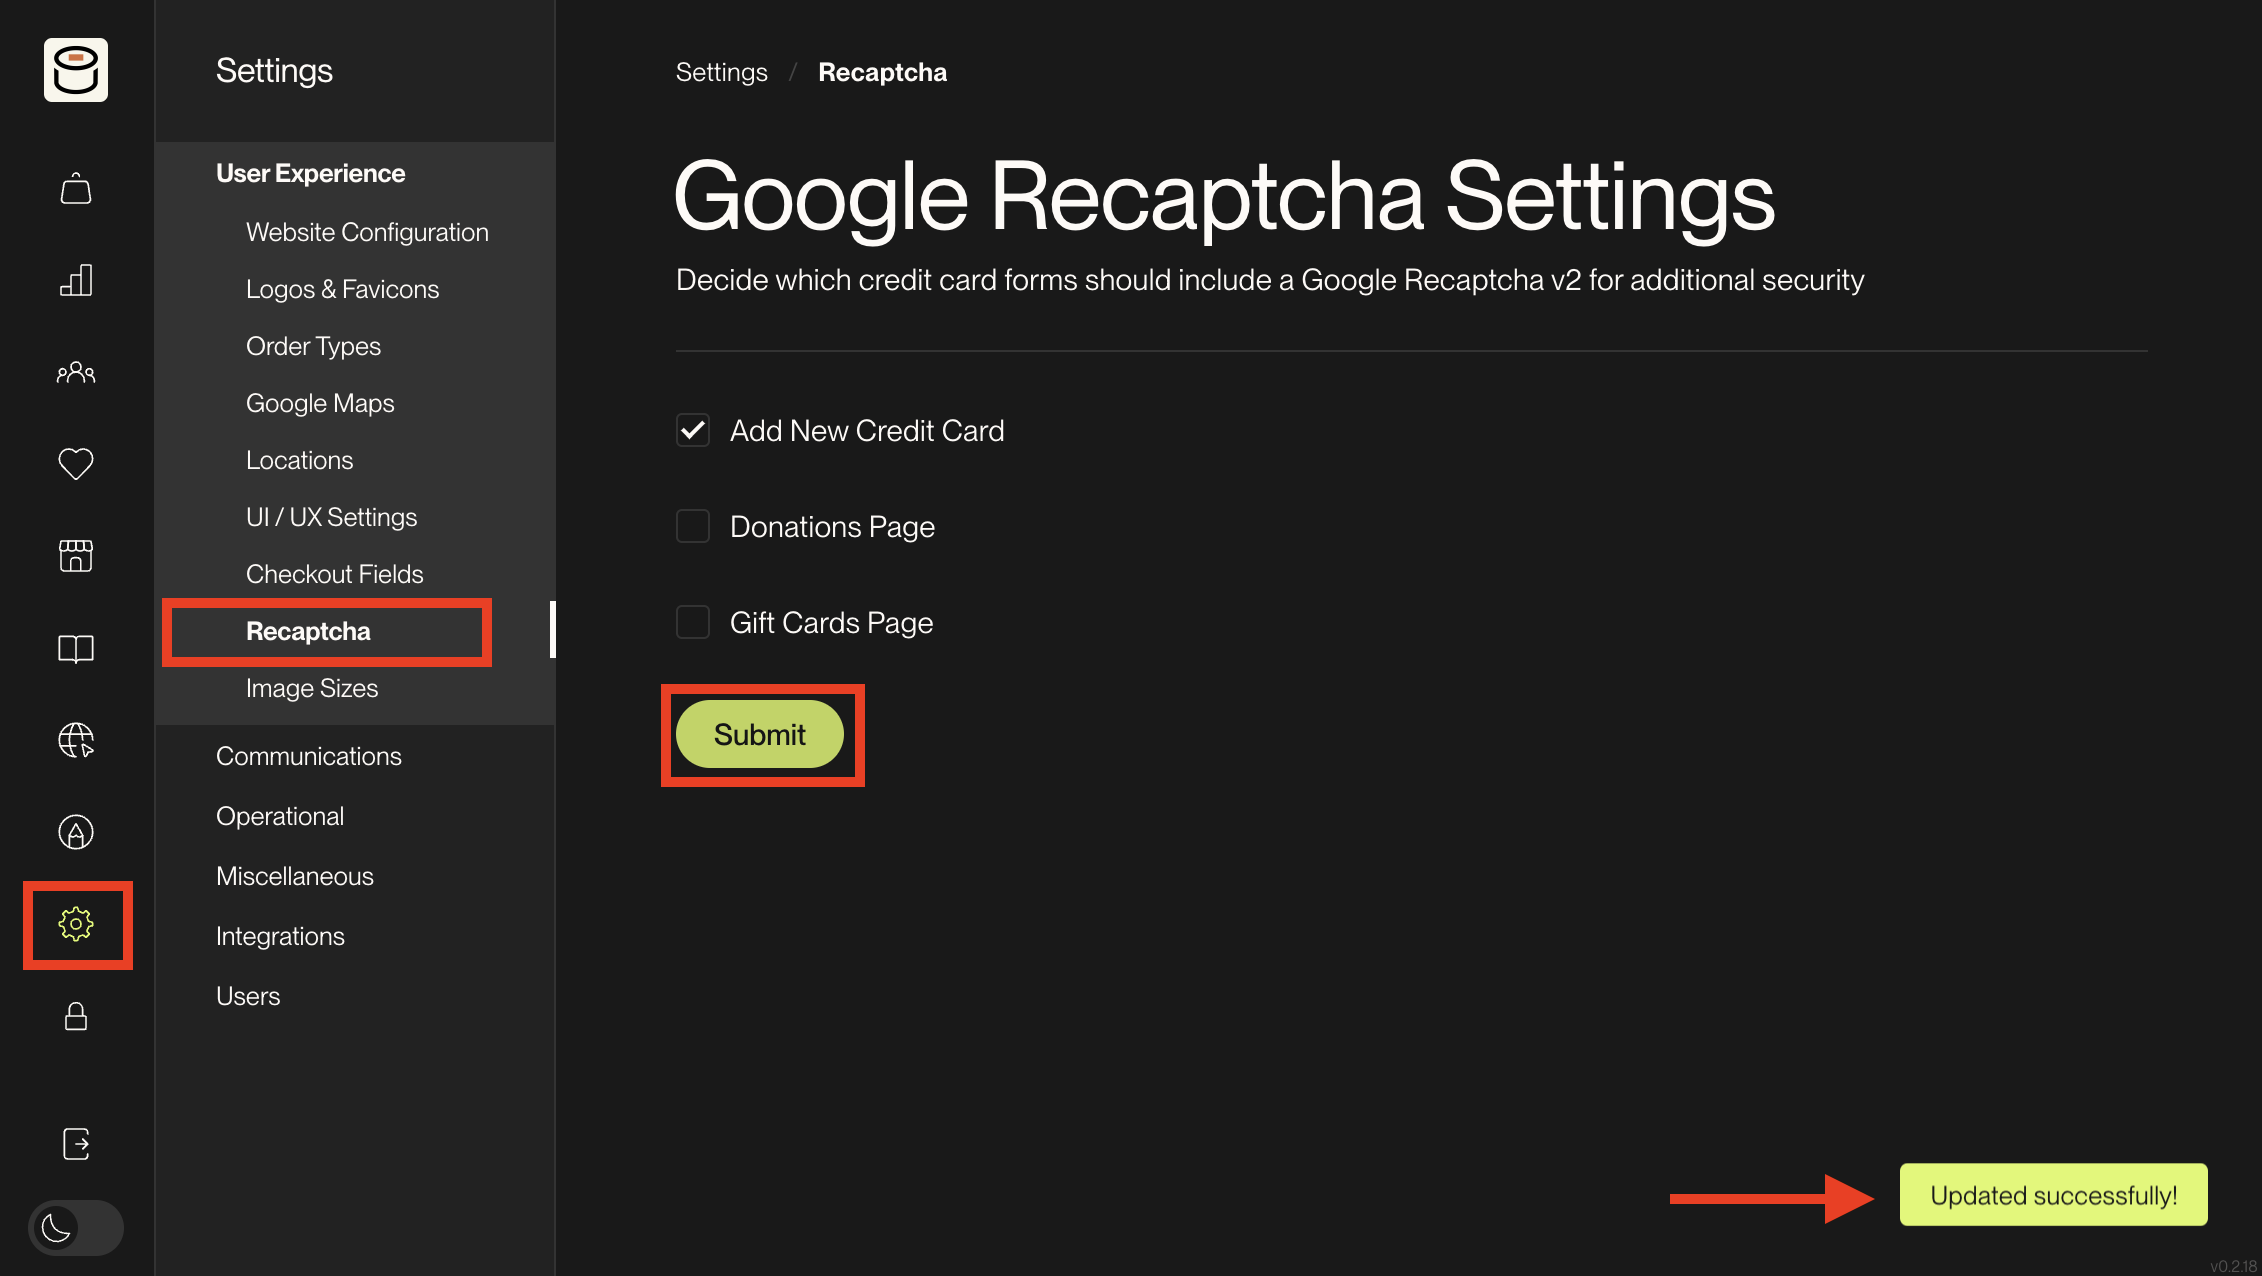Image resolution: width=2262 pixels, height=1276 pixels.
Task: Expand the Miscellaneous section
Action: tap(295, 876)
